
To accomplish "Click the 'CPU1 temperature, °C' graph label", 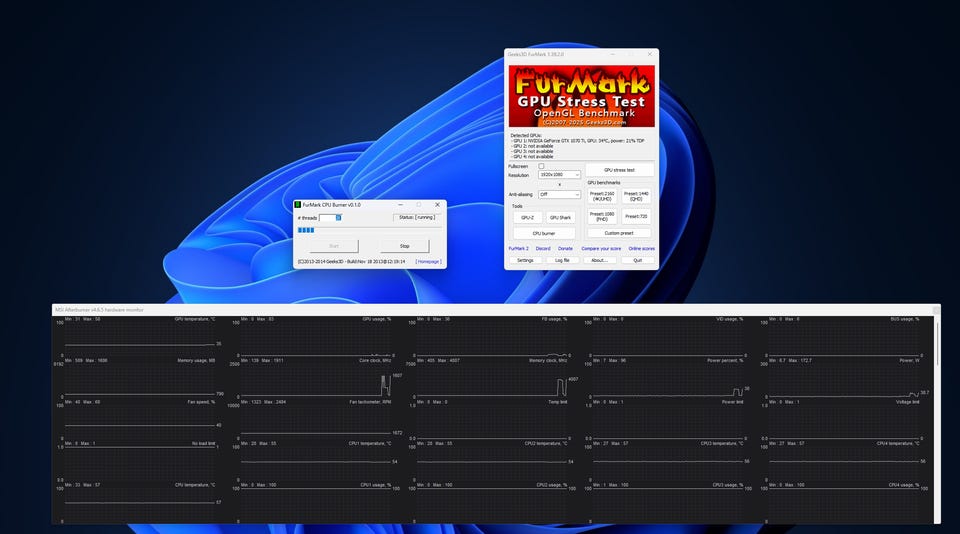I will pos(370,443).
